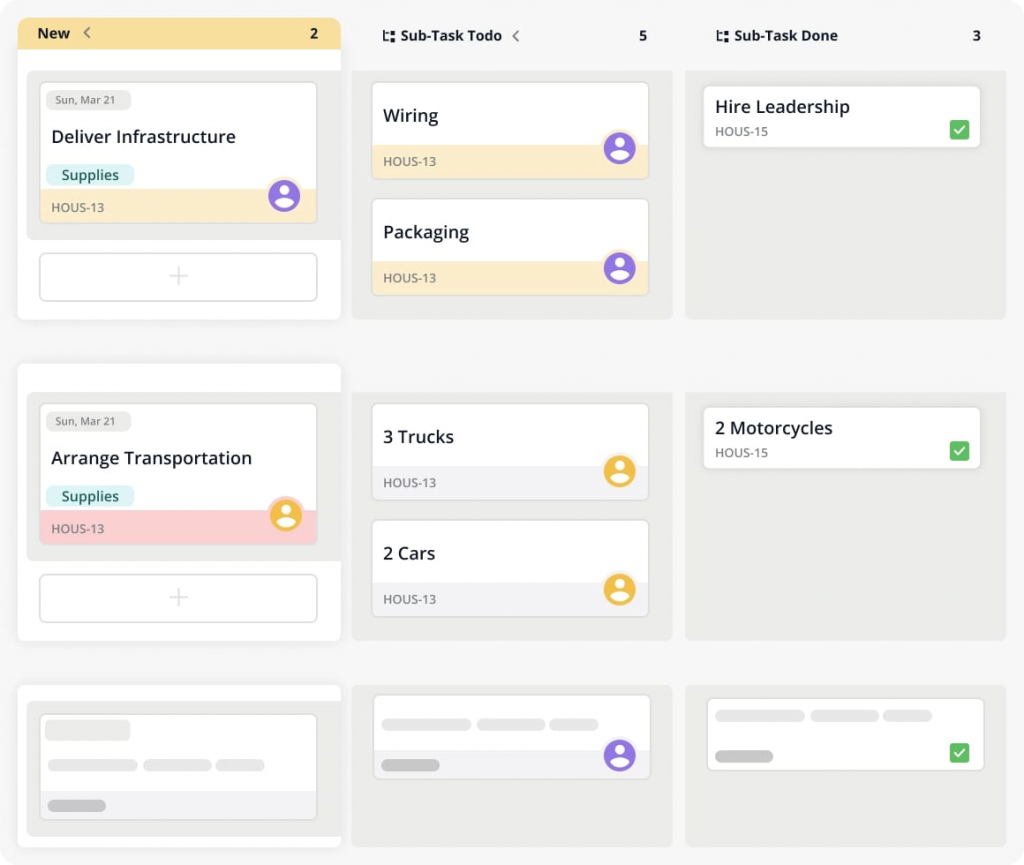The width and height of the screenshot is (1024, 865).
Task: Click the sub-task hierarchy icon beside Sub-Task Done
Action: (722, 36)
